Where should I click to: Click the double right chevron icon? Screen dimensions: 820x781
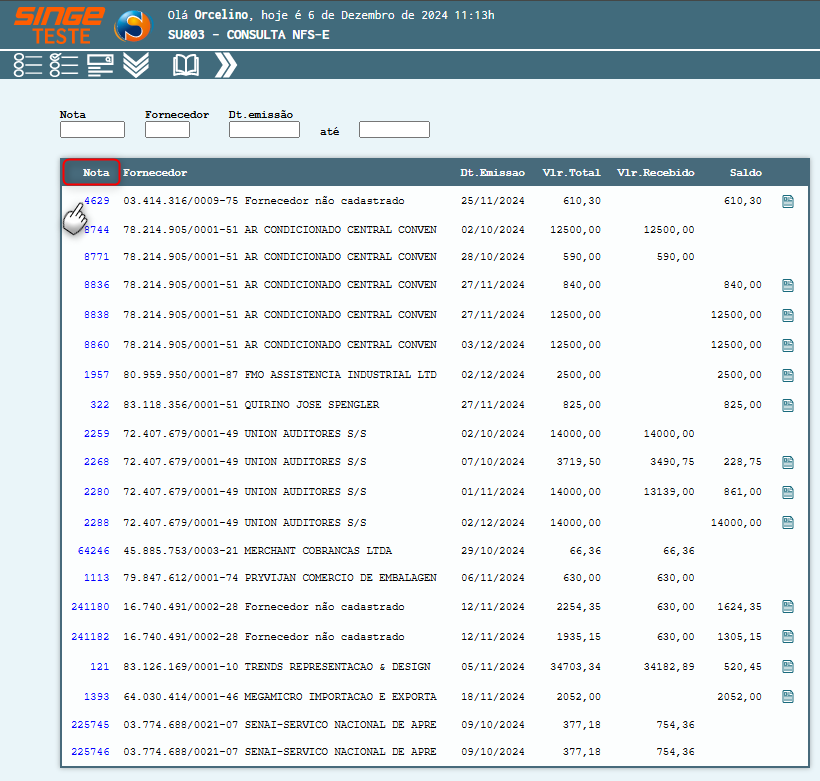(226, 65)
